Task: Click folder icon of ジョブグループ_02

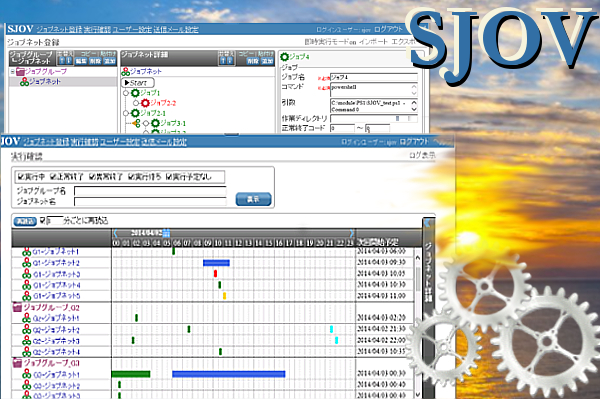Action: (x=17, y=307)
